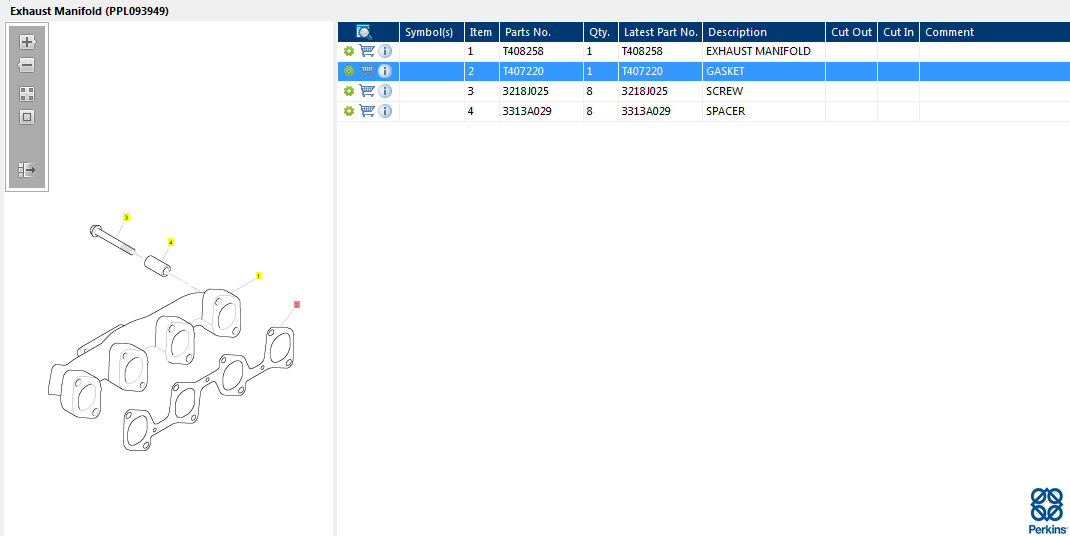Show info for EXHAUST MANIFOLD row
The image size is (1070, 536).
pyautogui.click(x=385, y=51)
